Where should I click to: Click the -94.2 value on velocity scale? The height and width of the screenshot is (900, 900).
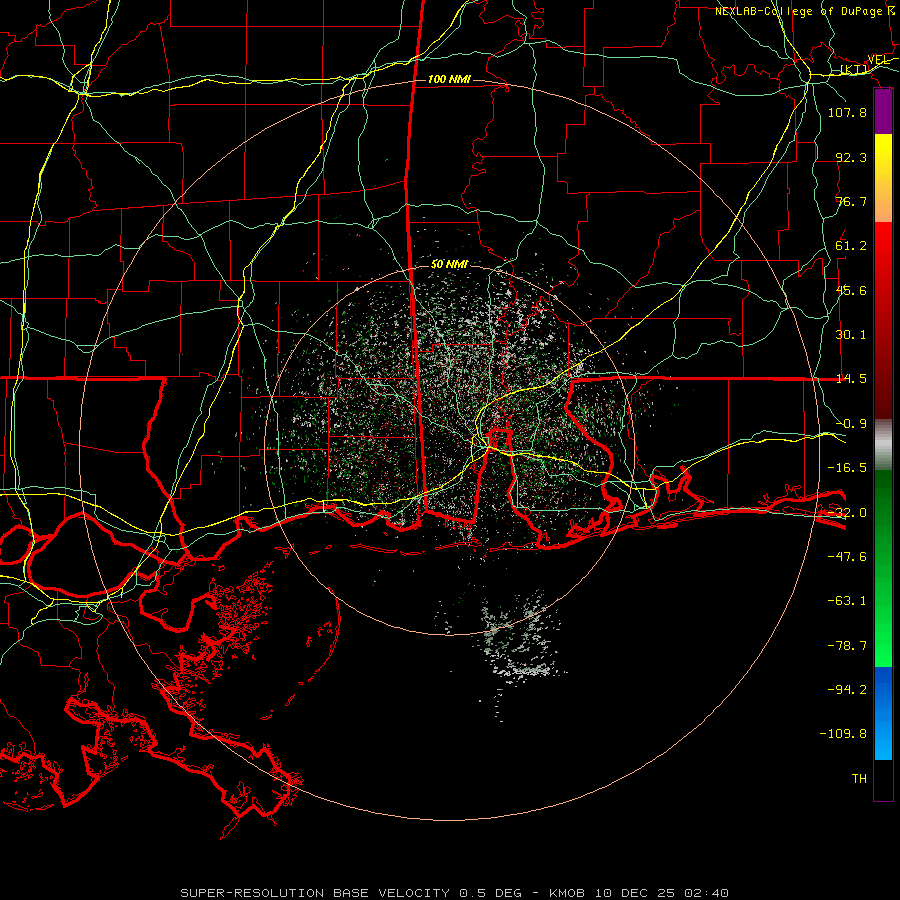coord(847,690)
